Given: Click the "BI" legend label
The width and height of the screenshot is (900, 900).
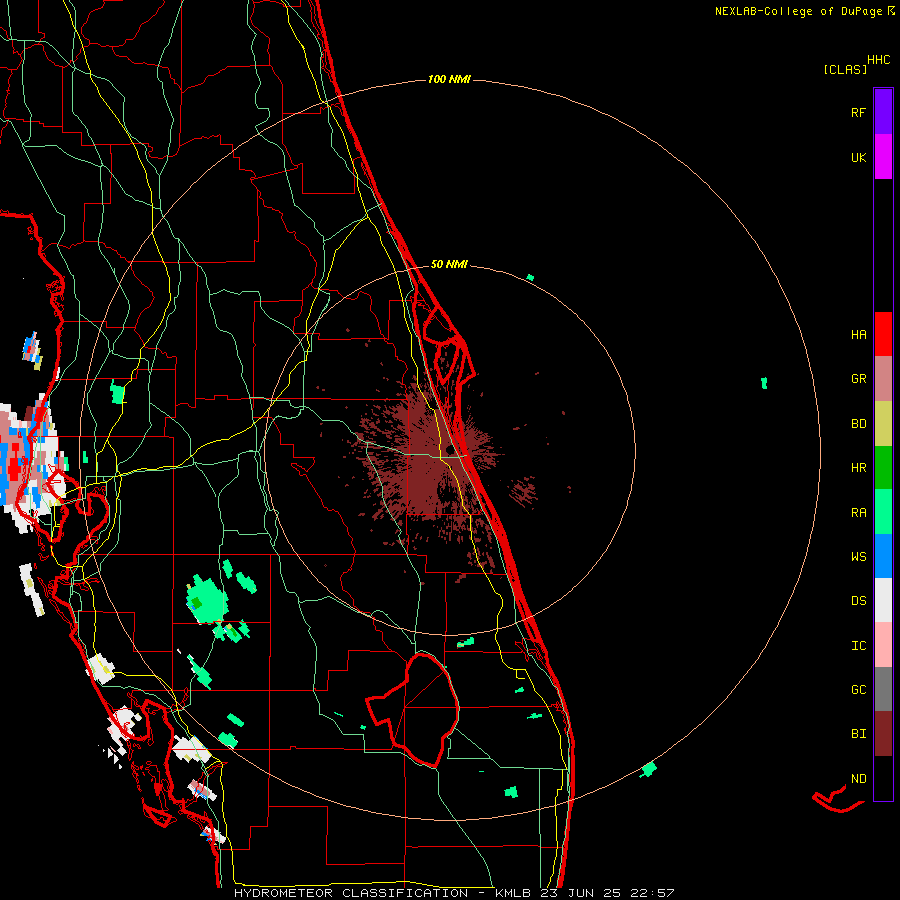Looking at the screenshot, I should point(858,734).
